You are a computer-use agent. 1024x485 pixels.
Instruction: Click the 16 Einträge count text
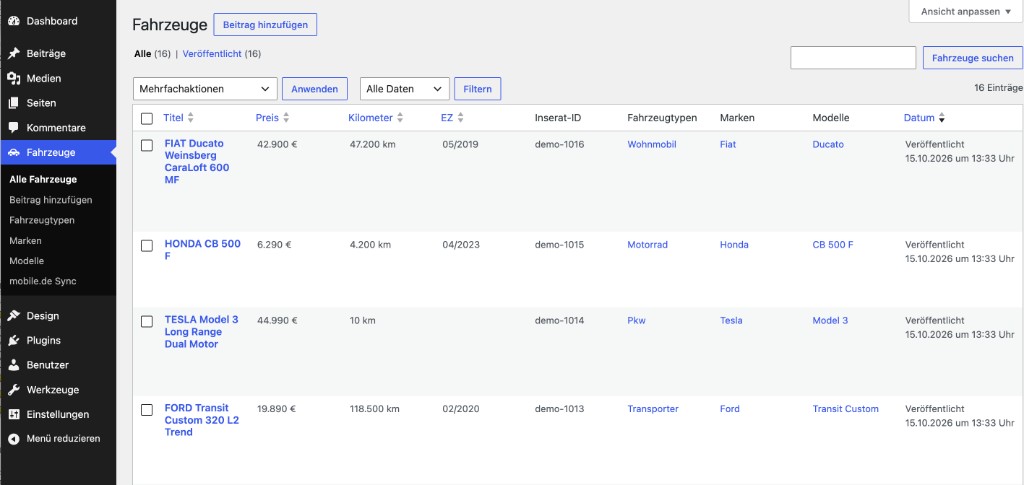999,87
